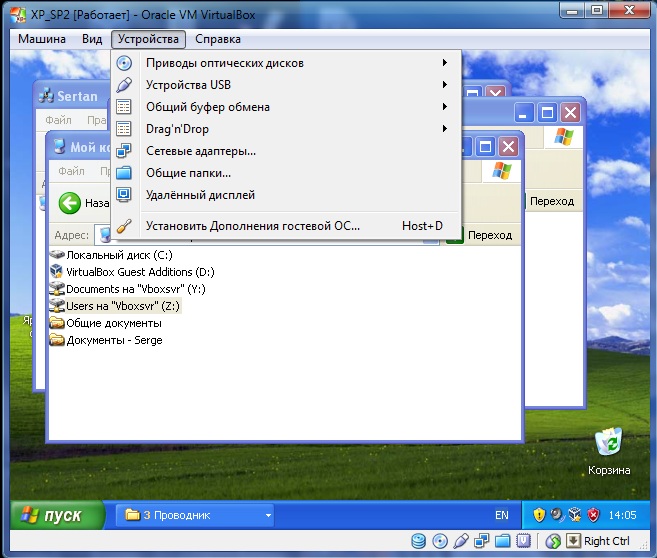Click yellow security shield tray icon
Image resolution: width=657 pixels, height=558 pixels.
click(539, 515)
